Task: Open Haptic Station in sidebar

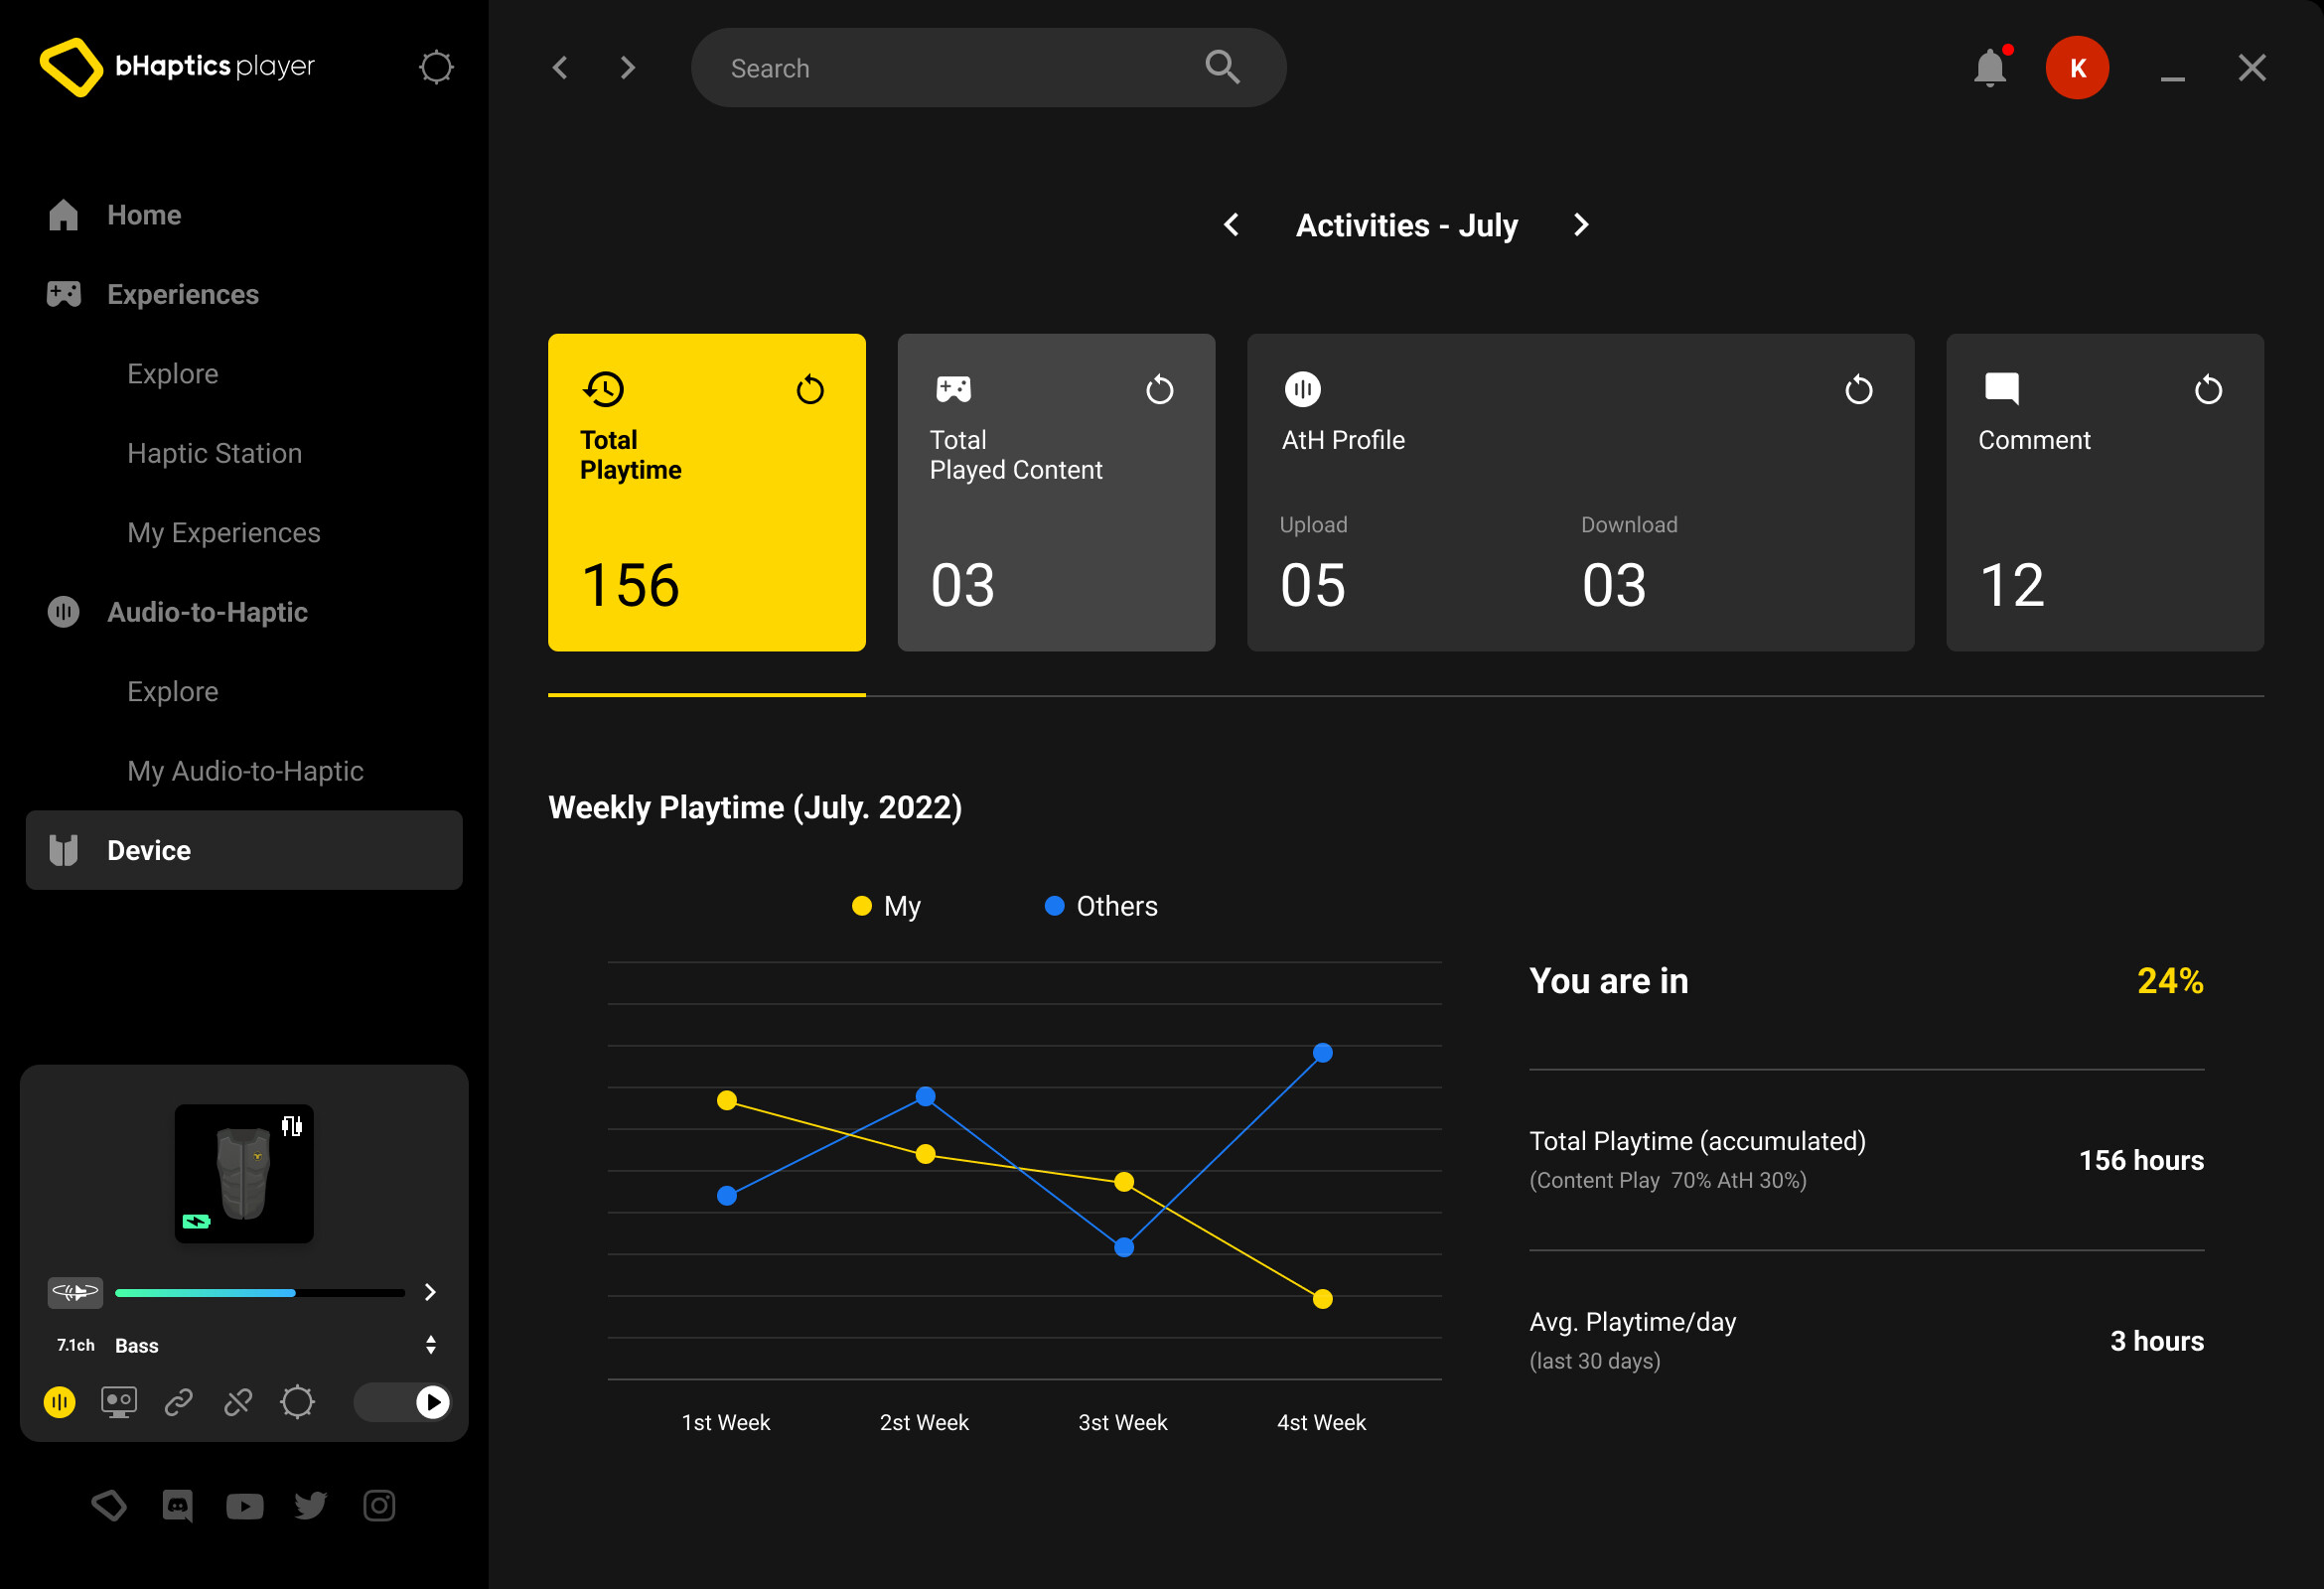Action: 214,453
